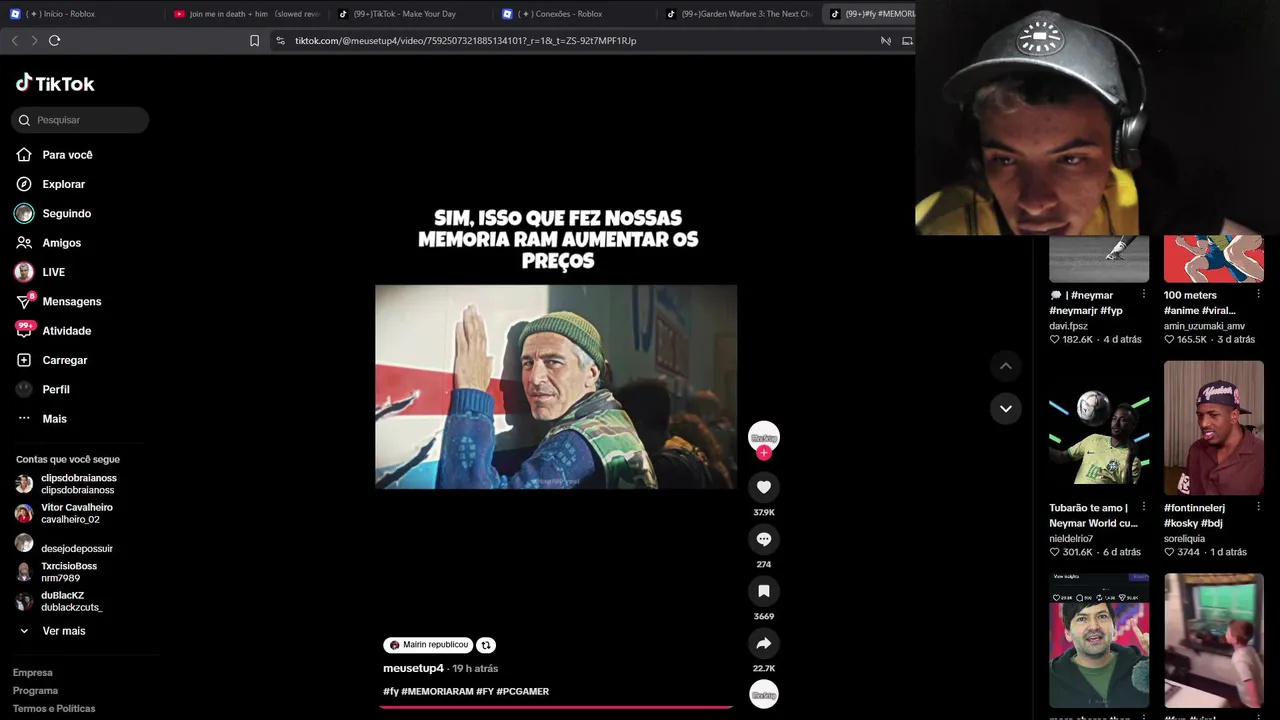Screen dimensions: 1280x720
Task: Open the Programa footer link
Action: tap(35, 691)
